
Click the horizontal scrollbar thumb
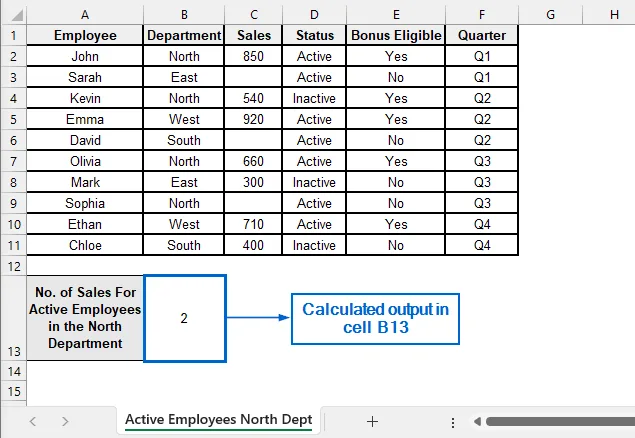coord(560,421)
